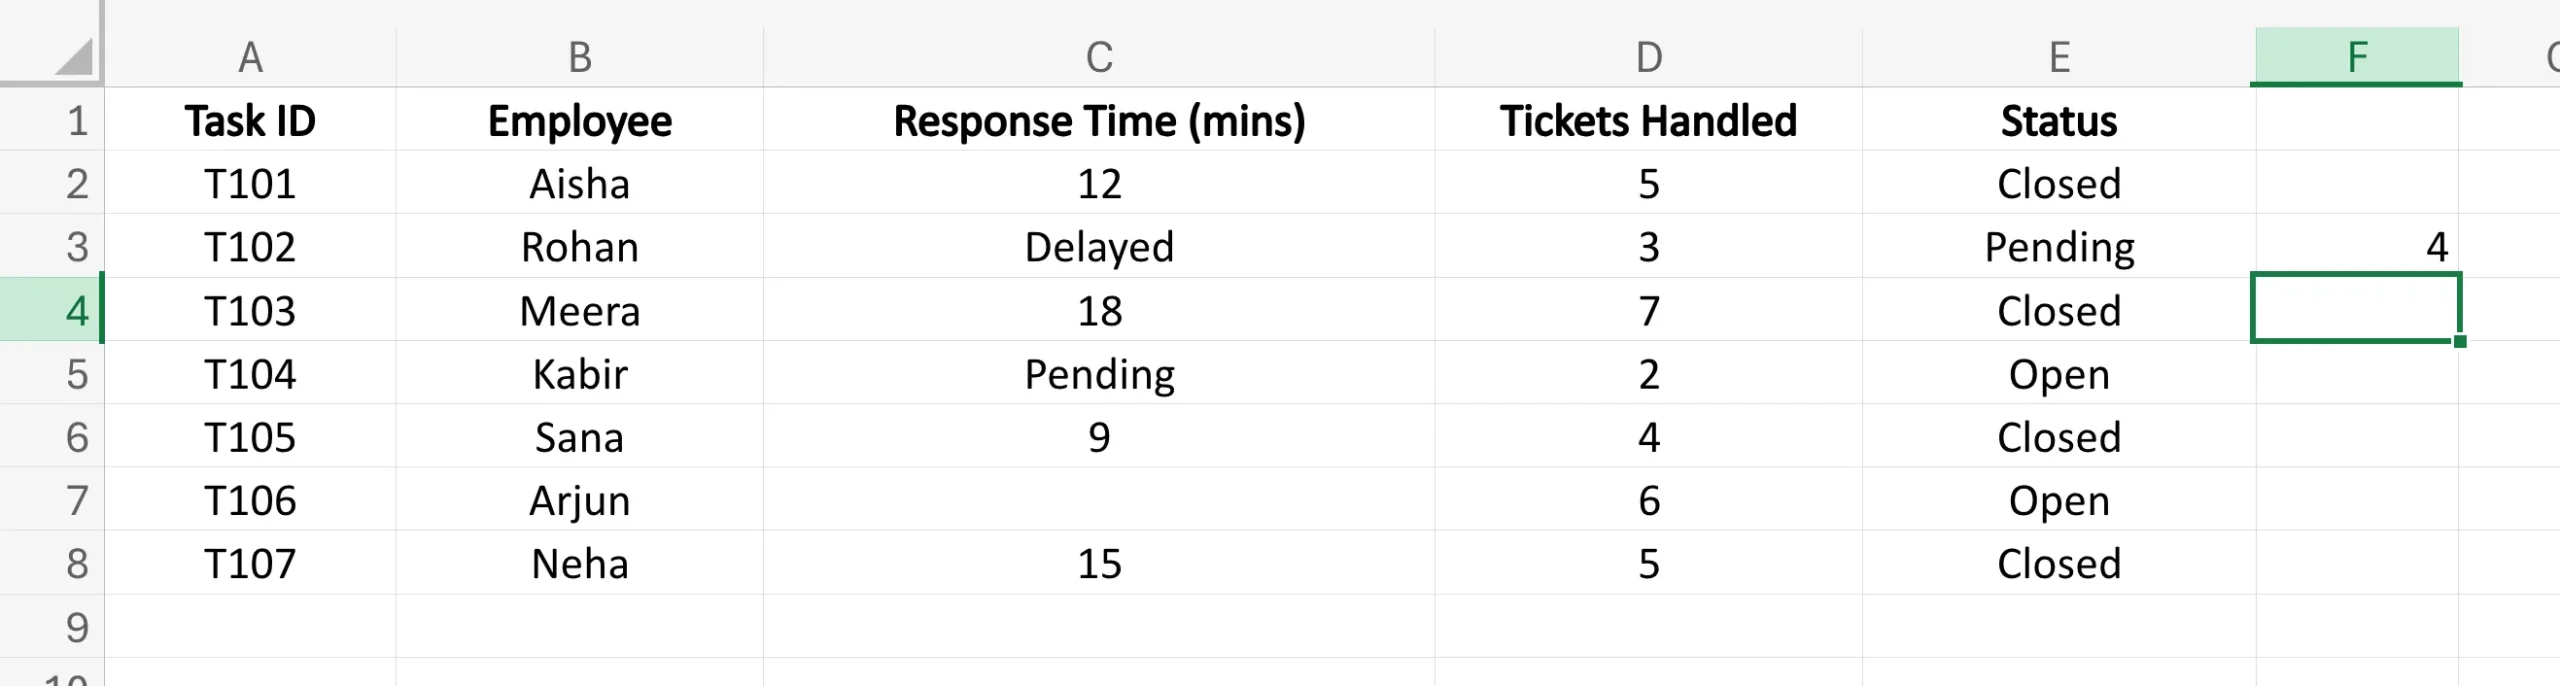
Task: Select column B header
Action: [x=580, y=58]
